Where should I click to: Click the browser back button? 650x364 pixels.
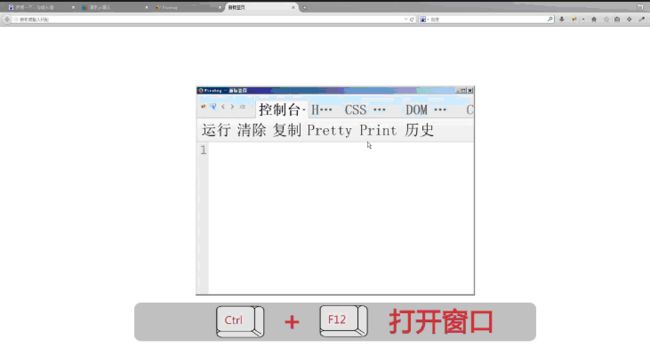tap(7, 19)
